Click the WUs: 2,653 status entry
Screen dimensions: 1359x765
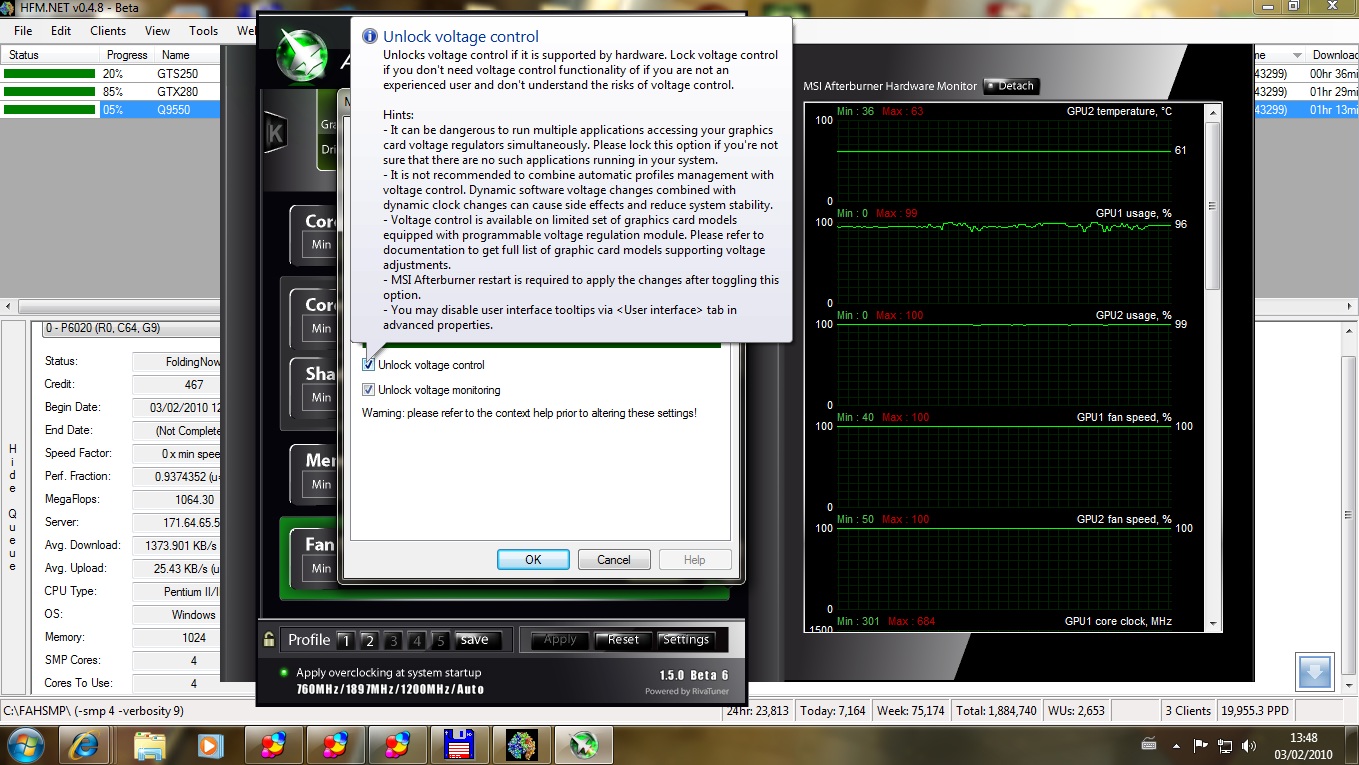click(1076, 711)
